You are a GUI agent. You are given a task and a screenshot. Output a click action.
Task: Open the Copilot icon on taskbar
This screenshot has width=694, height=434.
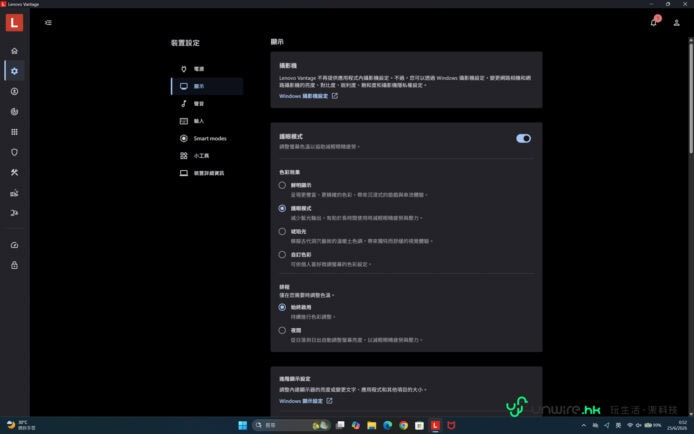pos(355,425)
